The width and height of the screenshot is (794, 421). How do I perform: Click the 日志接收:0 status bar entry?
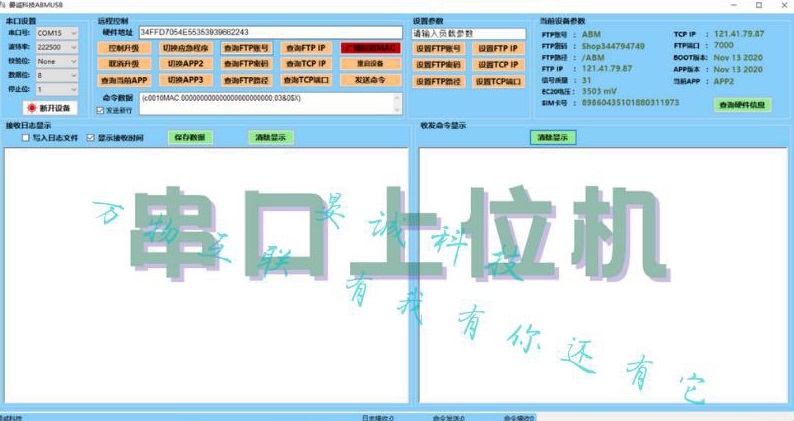(x=378, y=418)
